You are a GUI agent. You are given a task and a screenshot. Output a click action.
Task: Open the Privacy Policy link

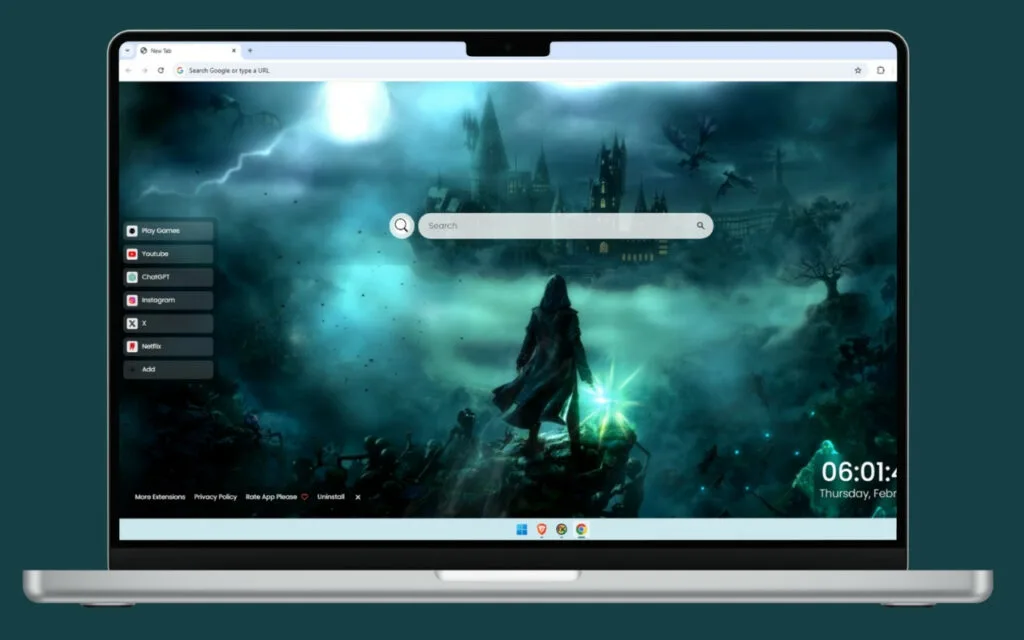coord(216,497)
